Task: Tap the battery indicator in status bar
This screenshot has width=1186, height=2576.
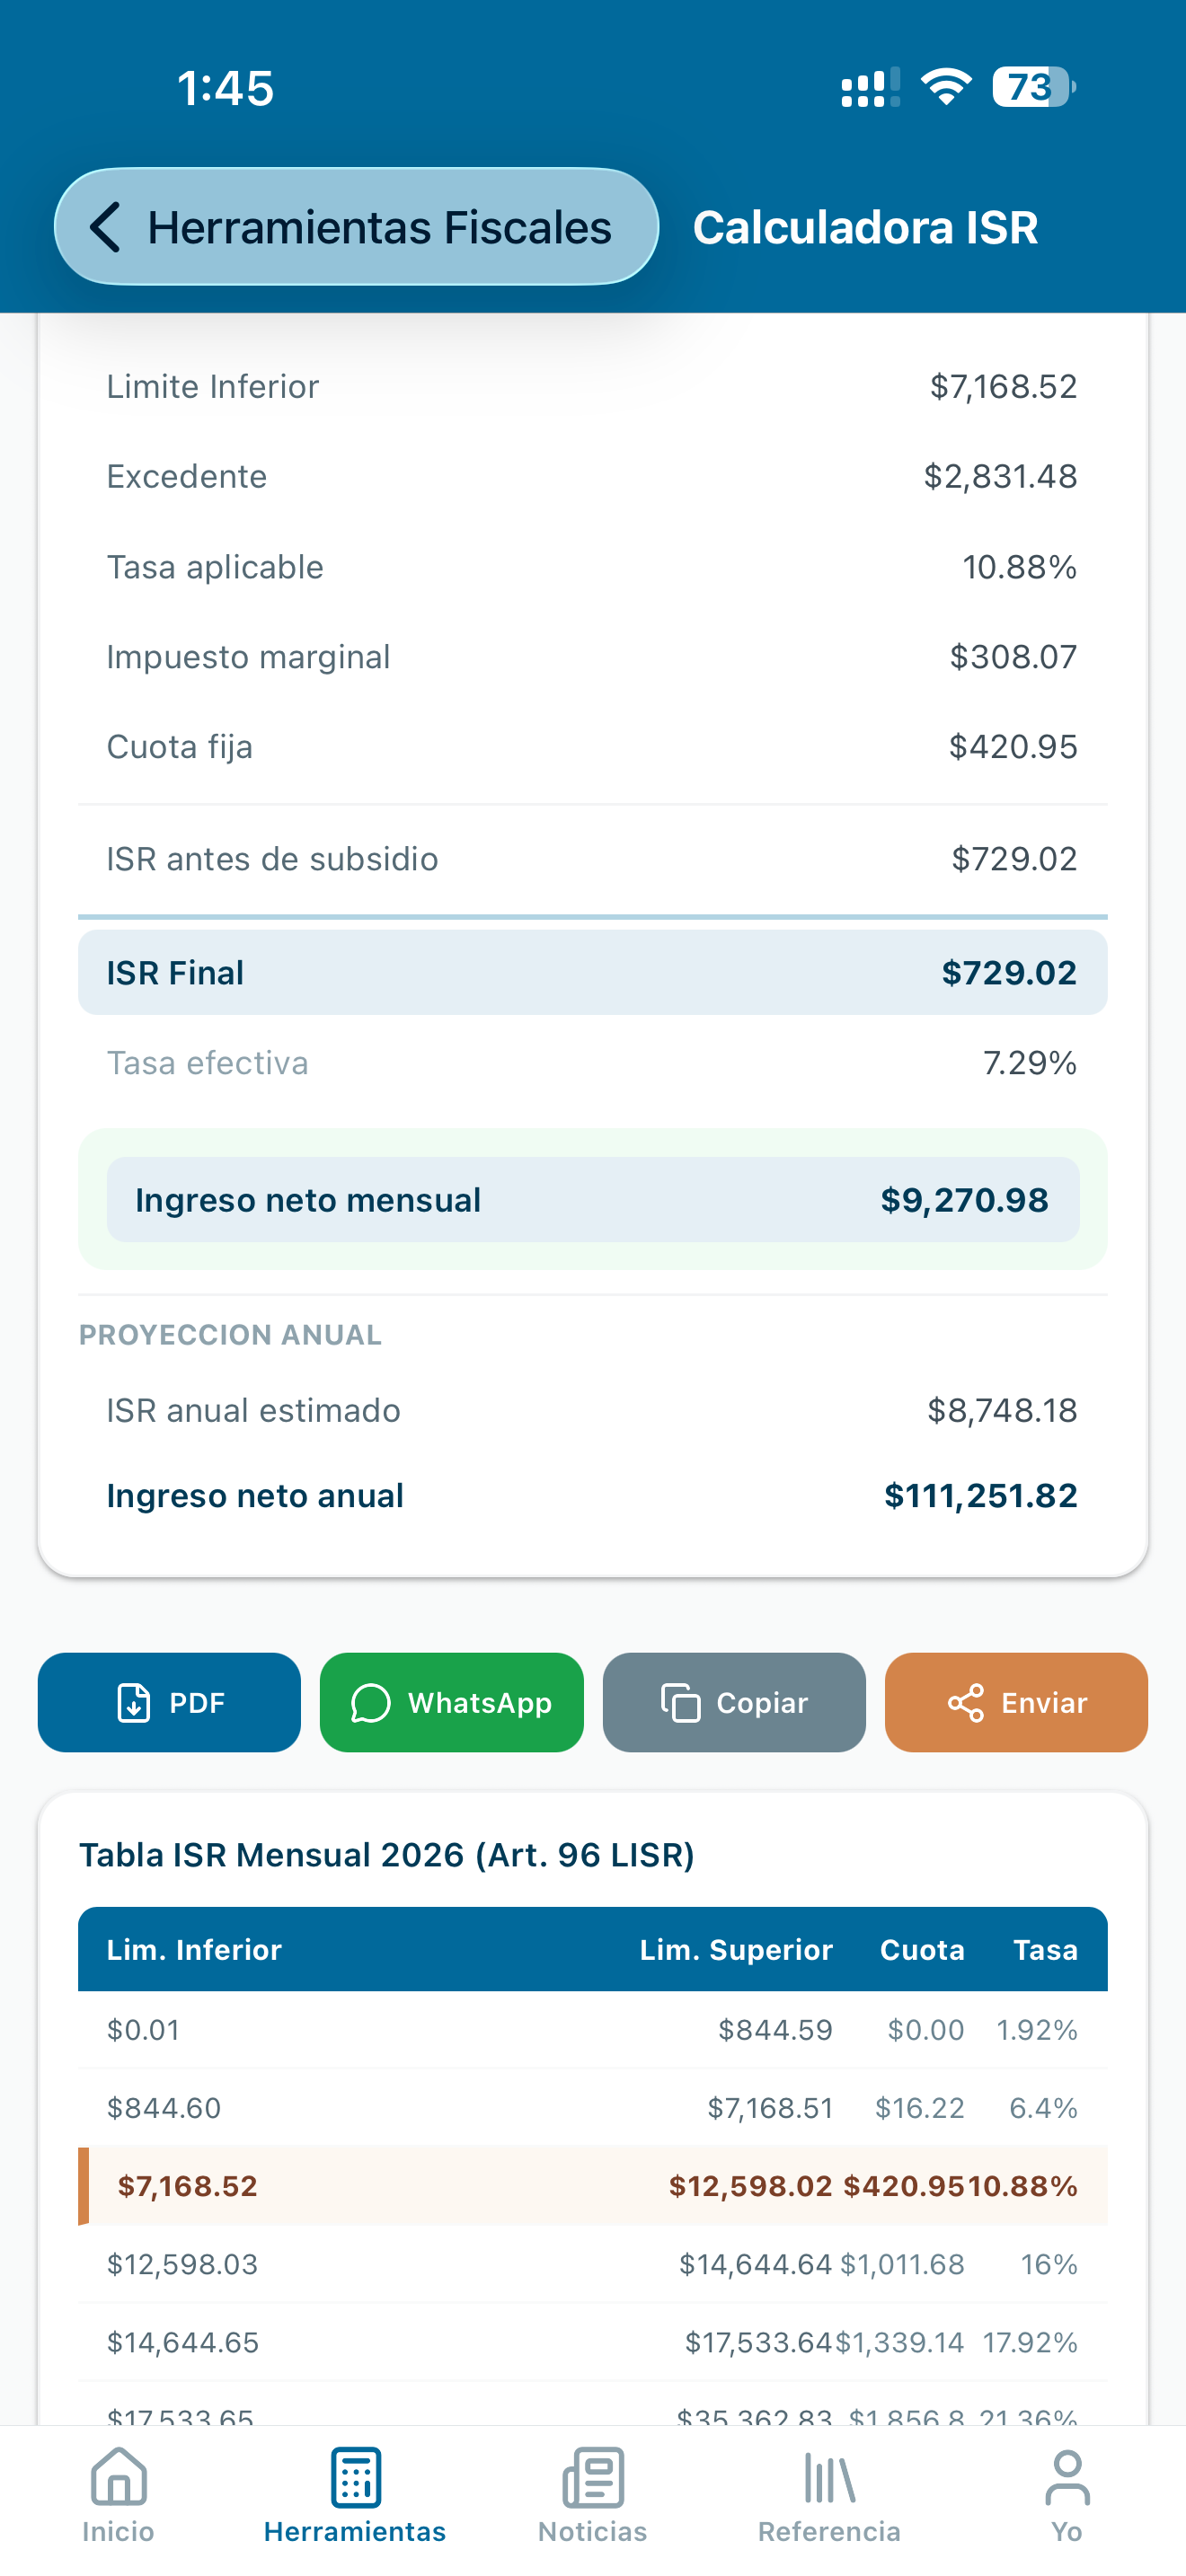Action: pos(1034,88)
